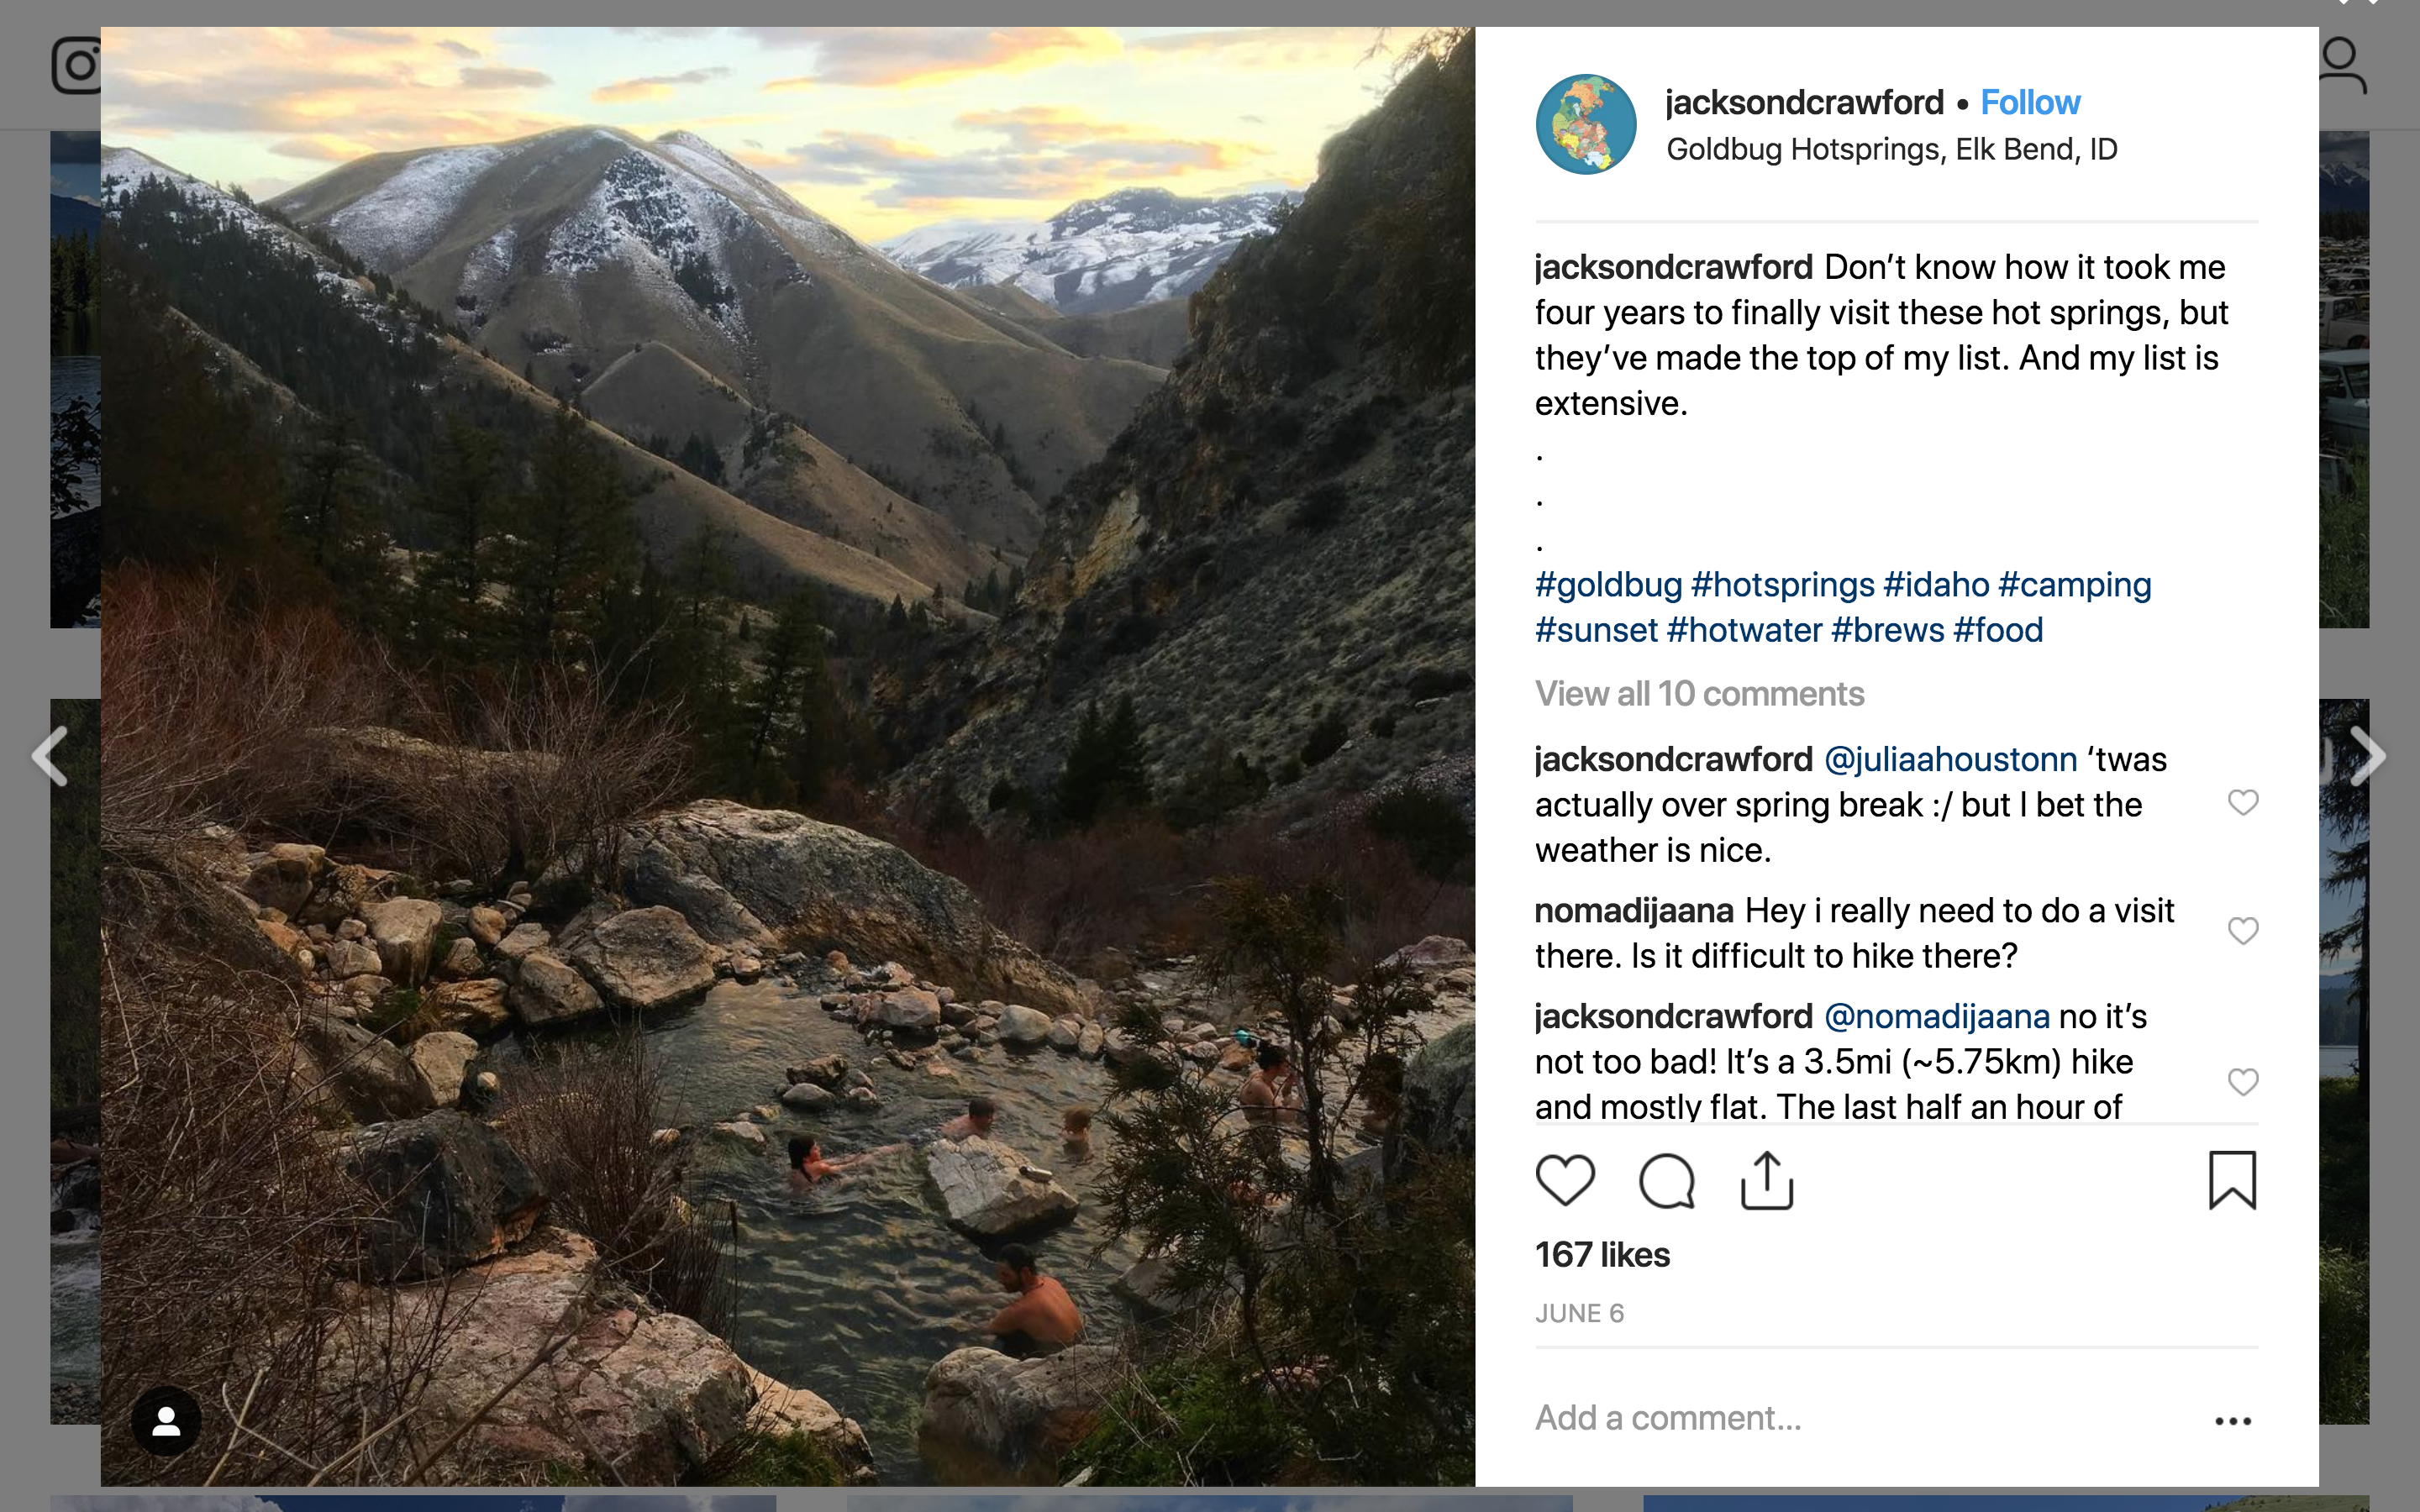2420x1512 pixels.
Task: Open the Instagram logo home icon
Action: (x=76, y=66)
